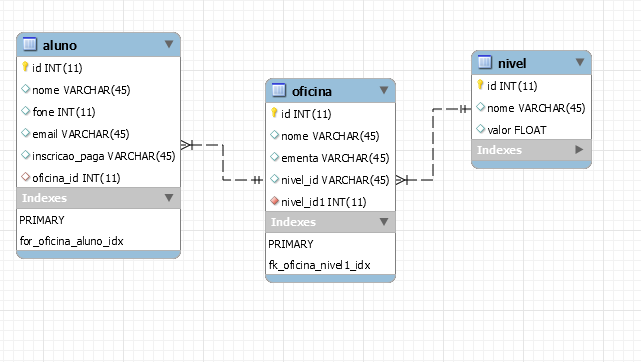This screenshot has height=362, width=641.
Task: Click the primary key icon of nivel id
Action: [x=480, y=85]
